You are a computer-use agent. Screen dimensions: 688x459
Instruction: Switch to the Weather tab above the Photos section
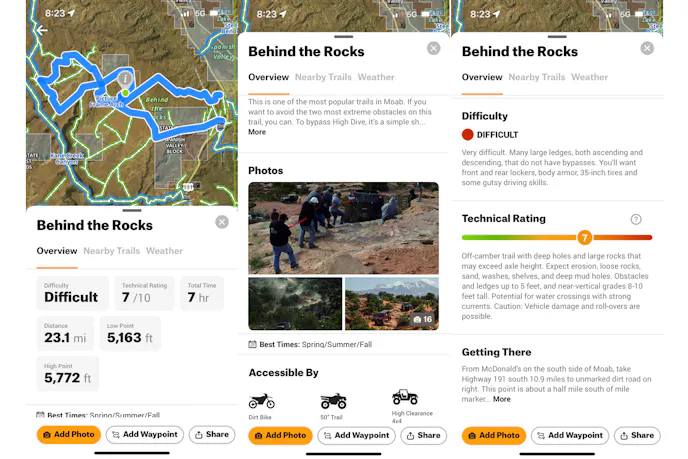pos(376,77)
